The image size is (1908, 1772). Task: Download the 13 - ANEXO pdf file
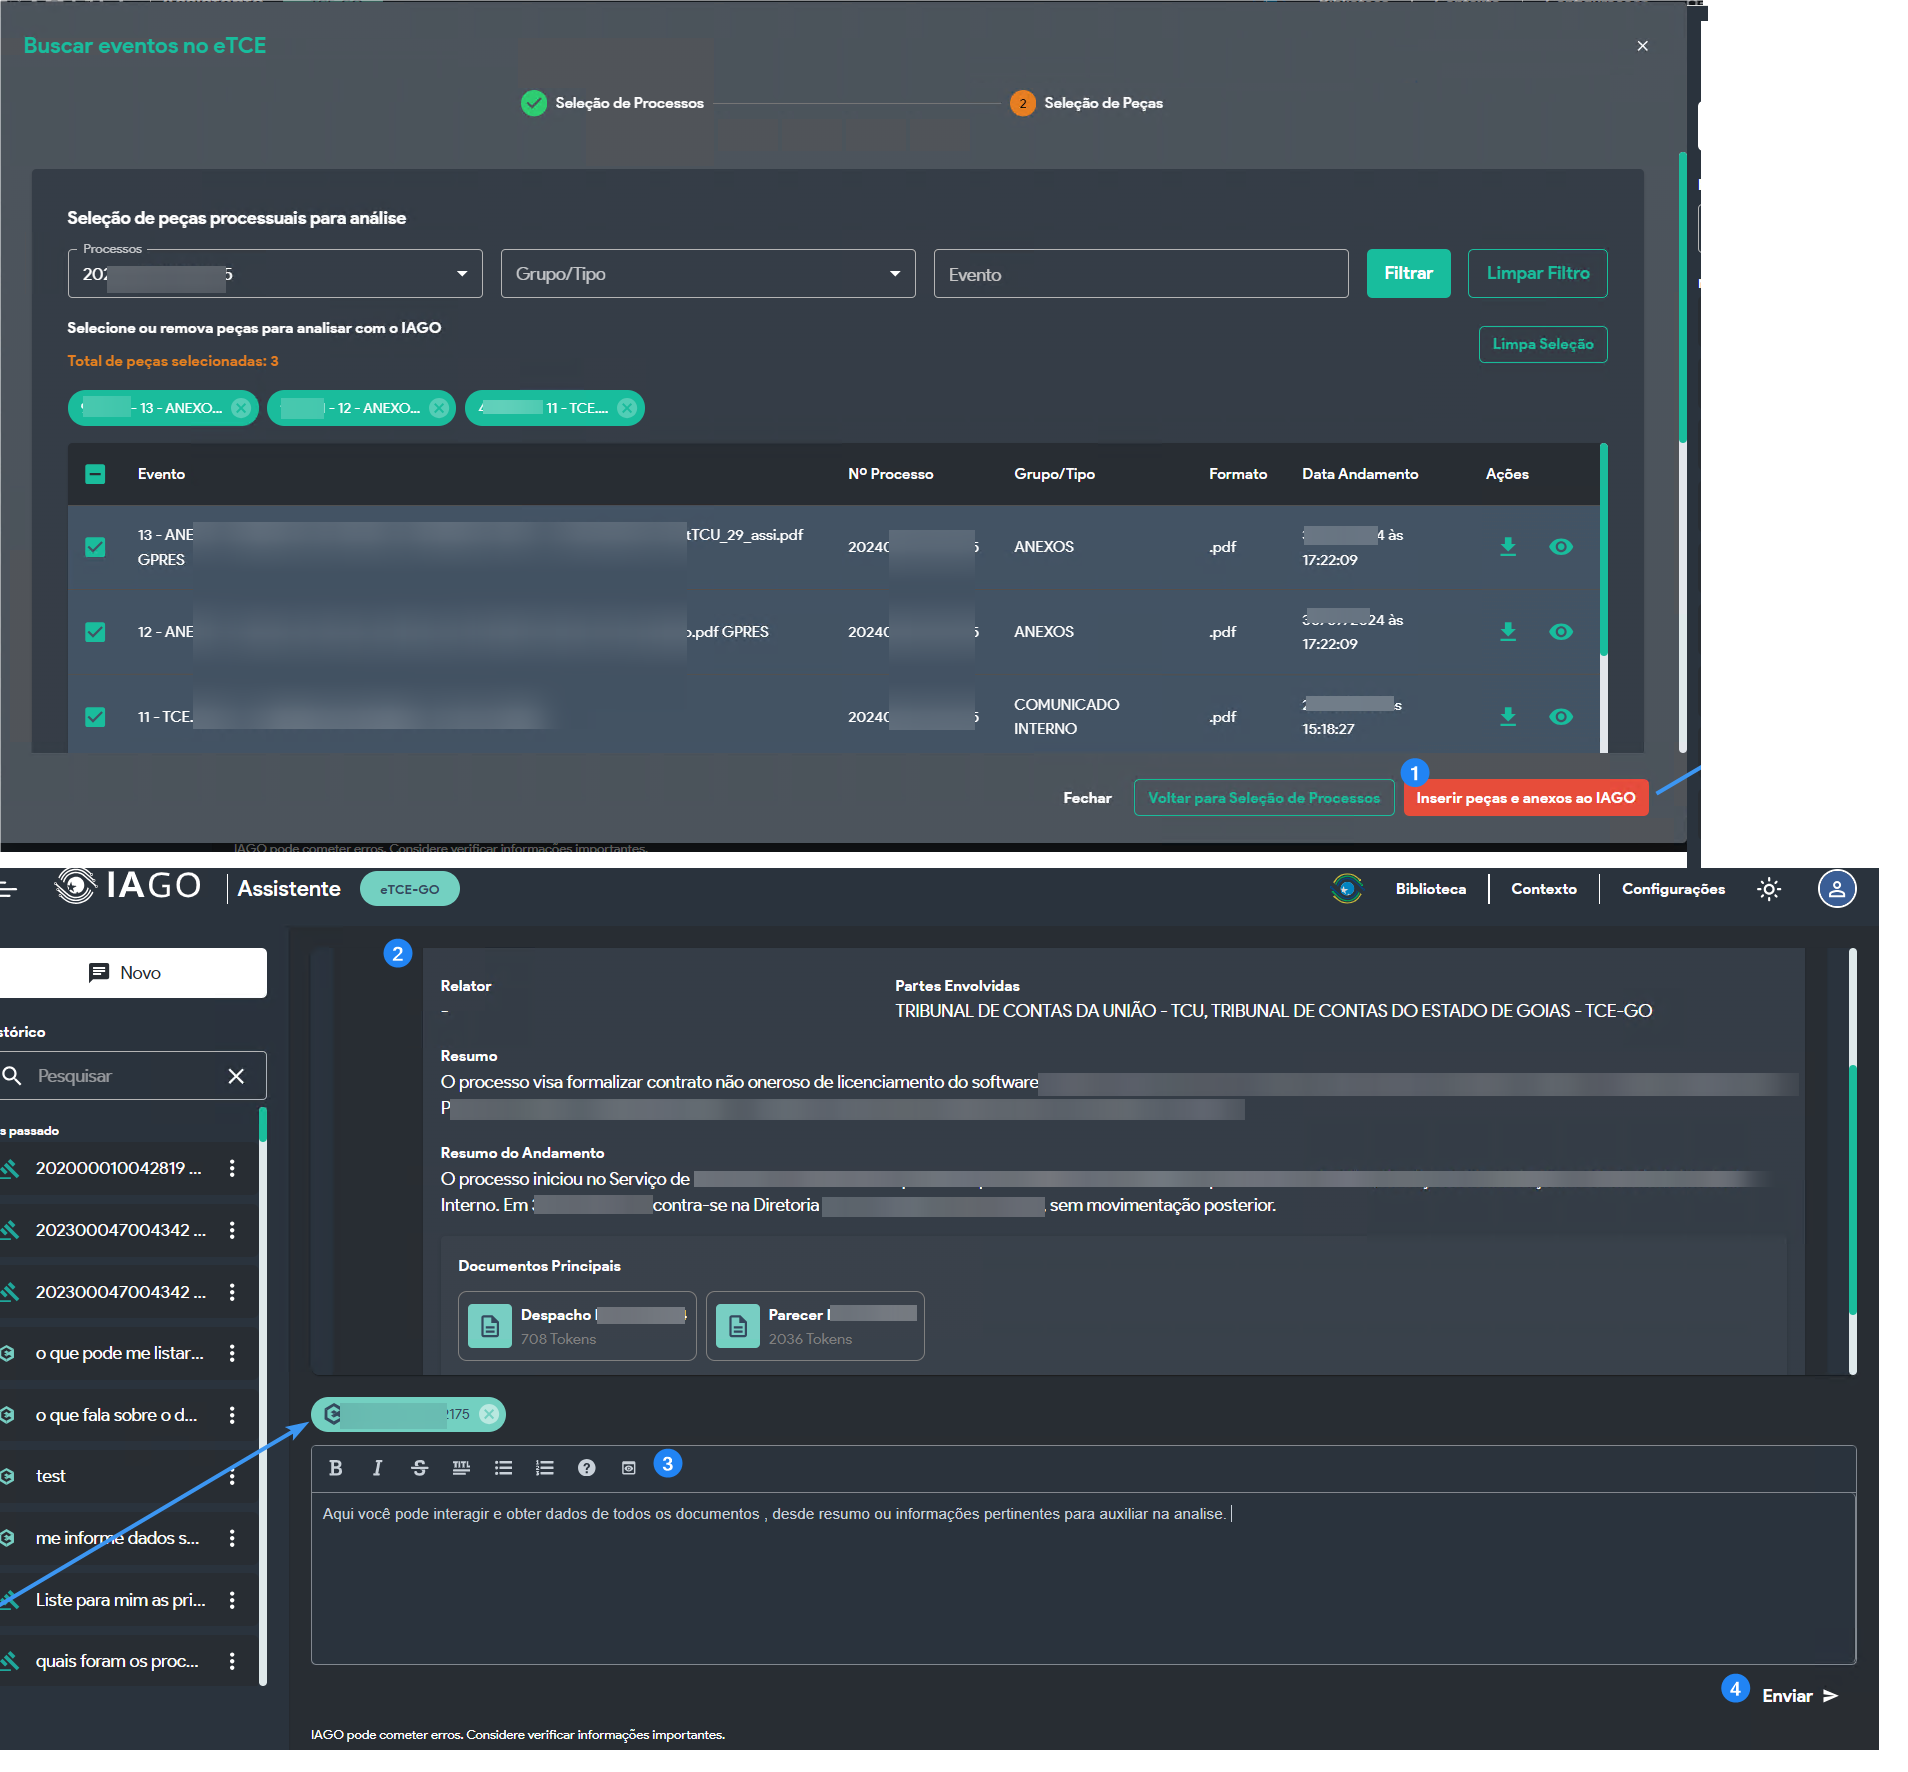click(1508, 547)
